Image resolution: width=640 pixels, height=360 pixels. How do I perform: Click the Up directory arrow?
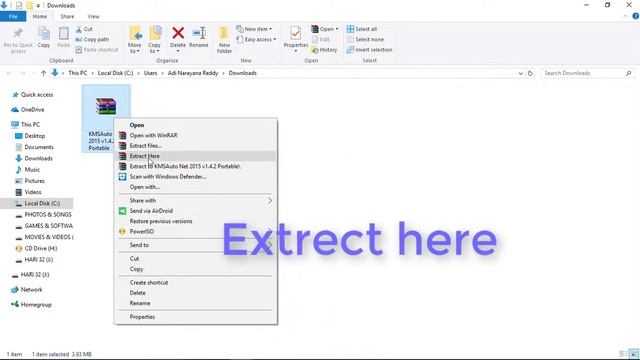tap(43, 73)
